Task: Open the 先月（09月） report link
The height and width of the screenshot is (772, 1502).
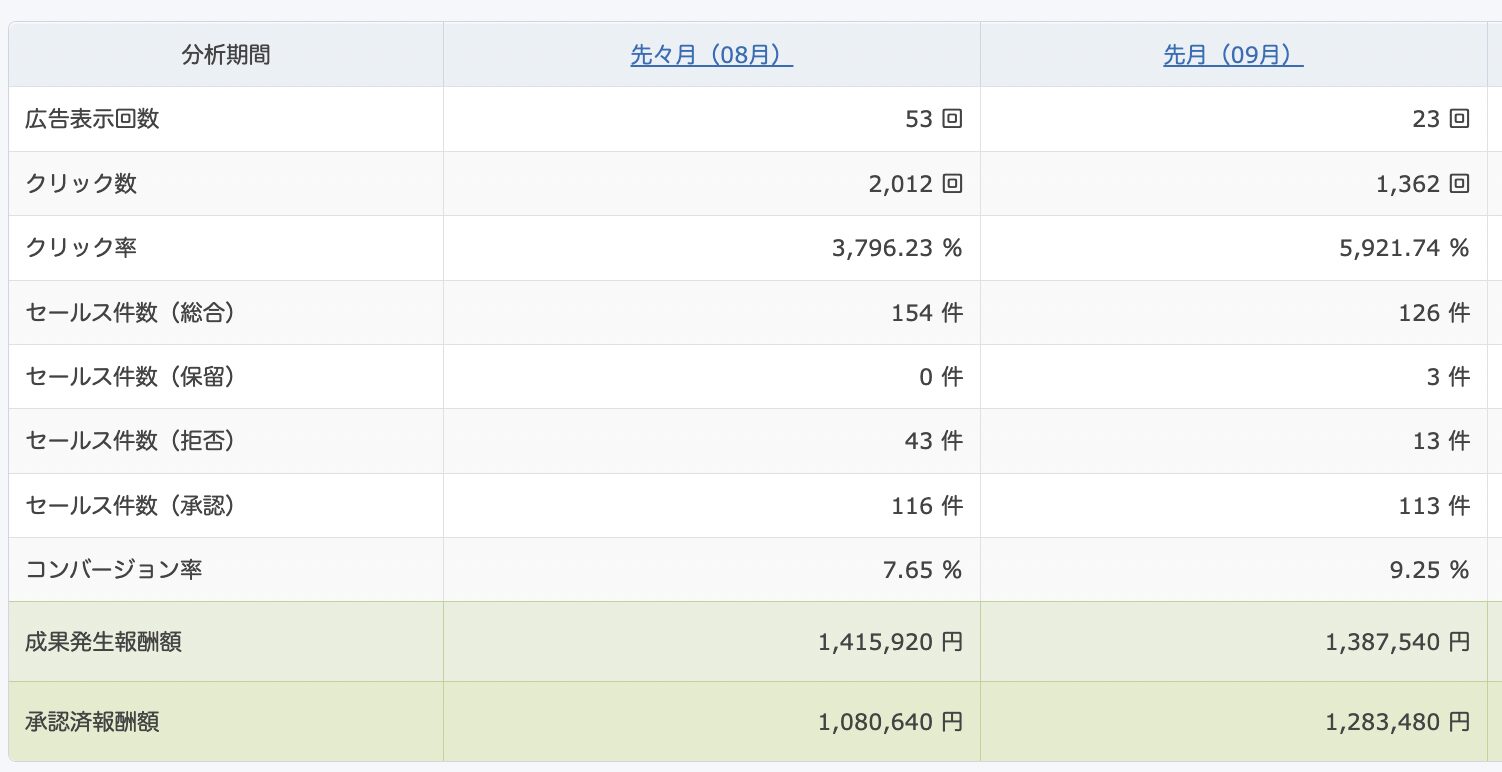Action: 1232,55
